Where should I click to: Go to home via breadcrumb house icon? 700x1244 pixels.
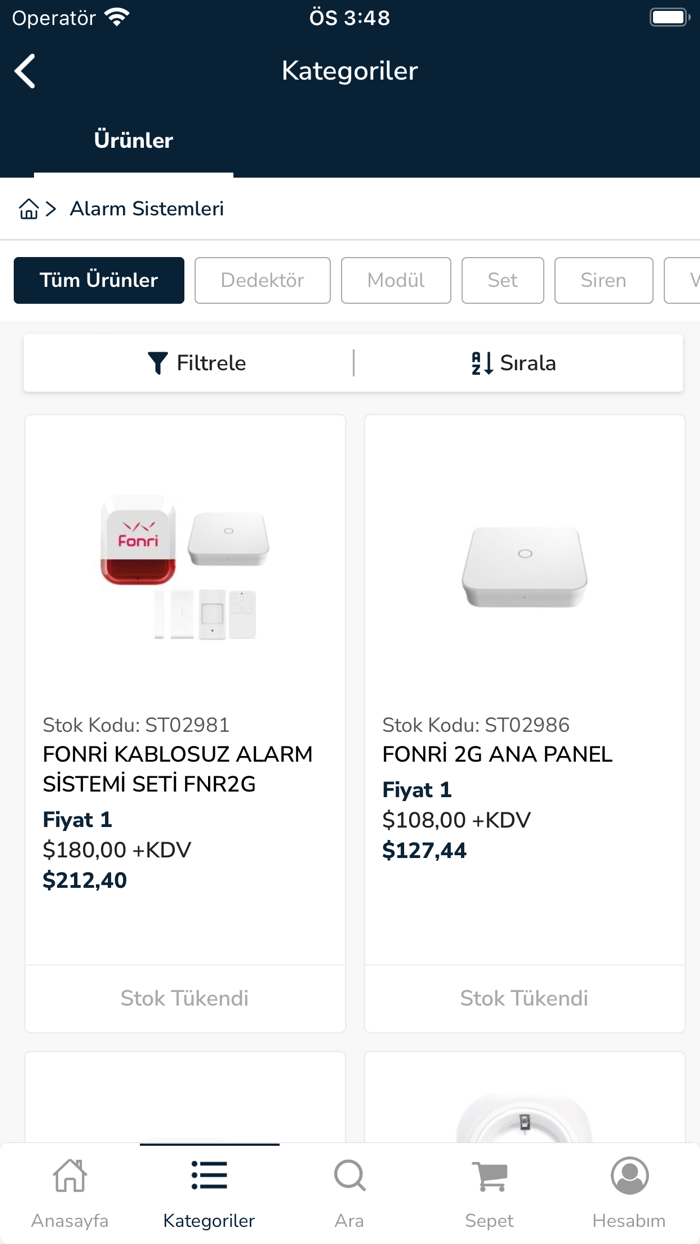point(29,209)
